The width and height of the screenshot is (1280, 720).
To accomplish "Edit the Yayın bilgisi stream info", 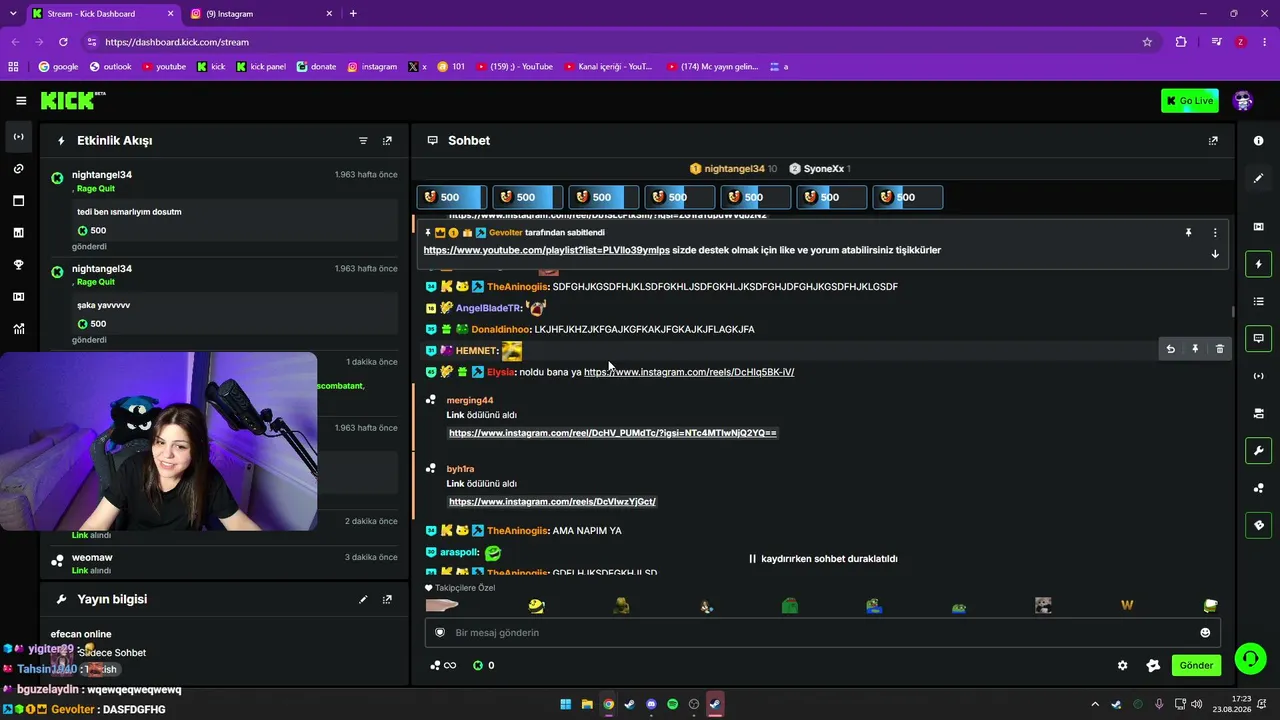I will pyautogui.click(x=363, y=599).
